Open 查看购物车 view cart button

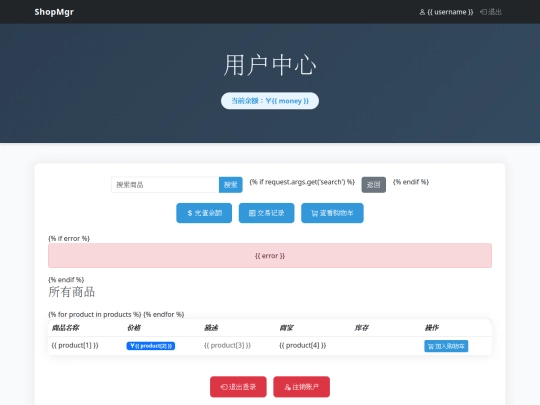(332, 213)
